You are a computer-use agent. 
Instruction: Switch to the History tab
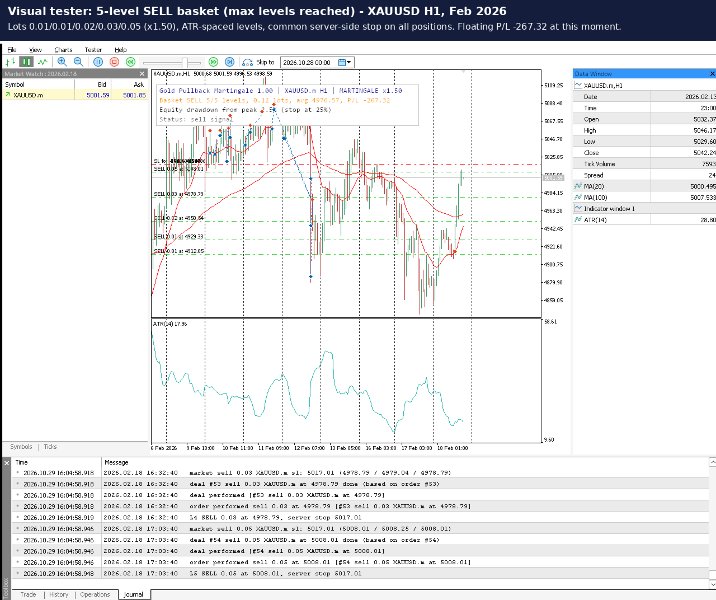pos(59,595)
